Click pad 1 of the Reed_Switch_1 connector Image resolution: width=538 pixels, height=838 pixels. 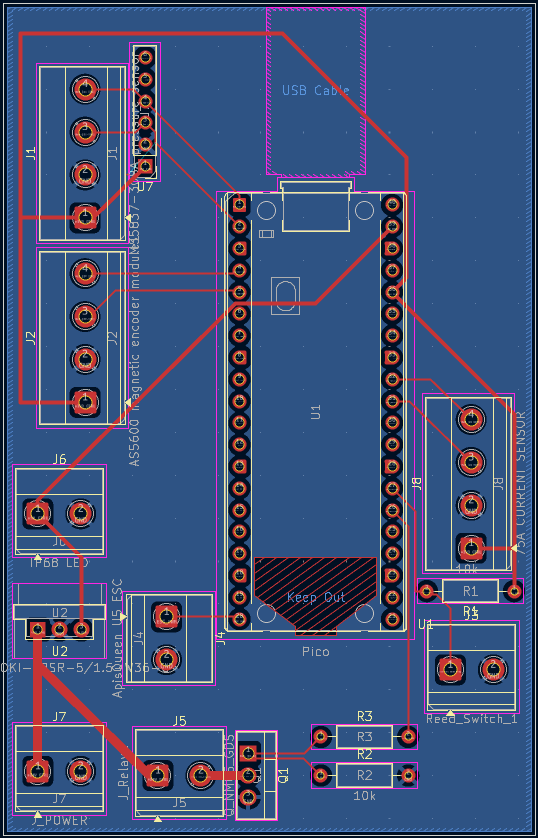449,670
